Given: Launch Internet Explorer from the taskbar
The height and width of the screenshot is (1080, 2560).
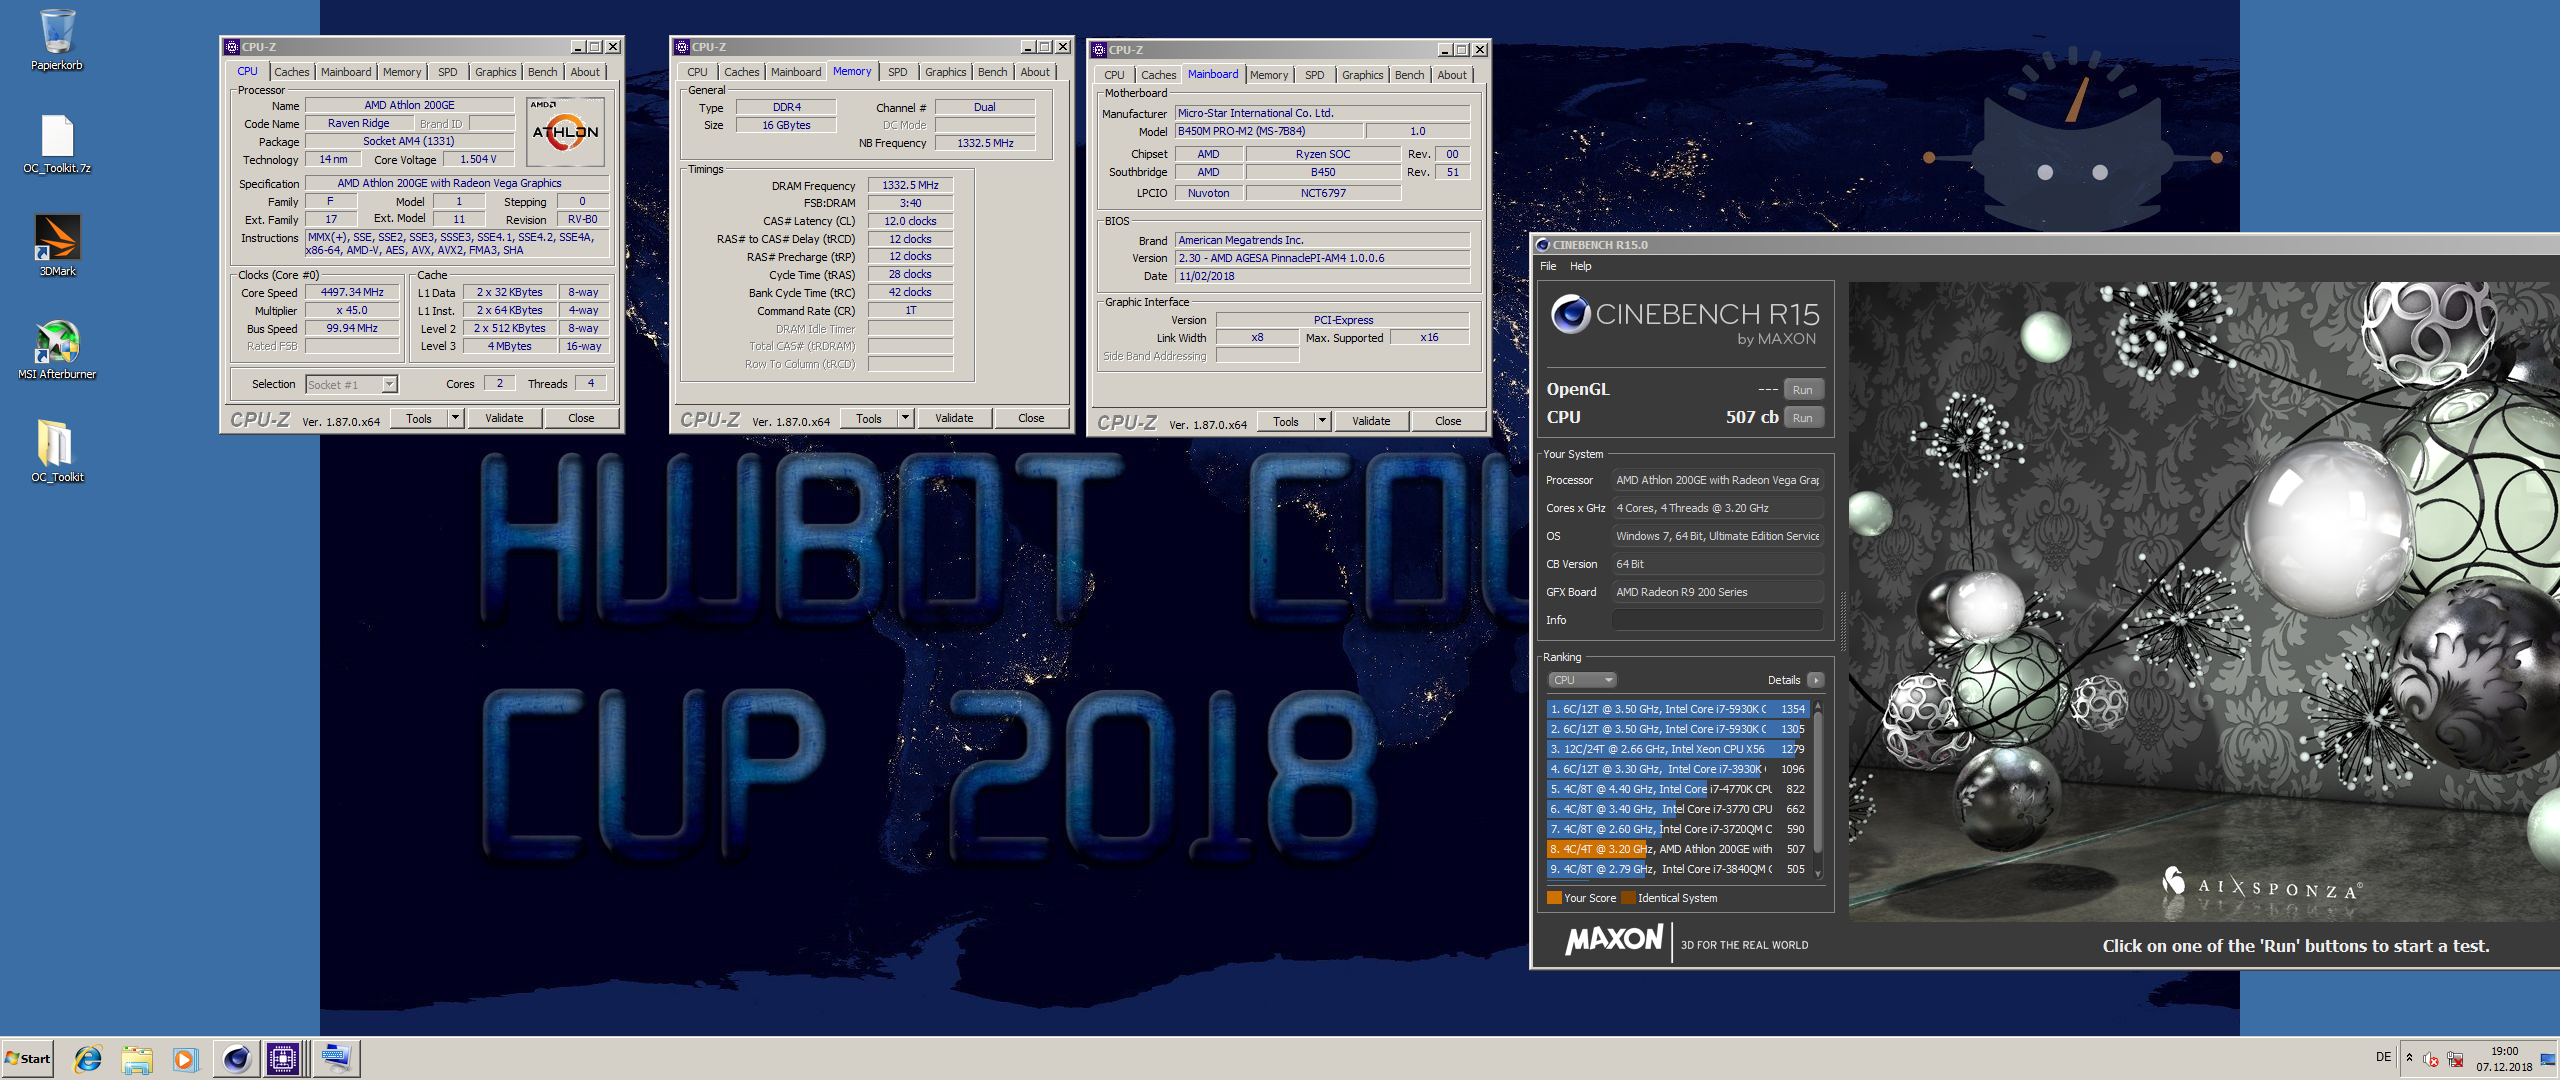Looking at the screenshot, I should click(88, 1058).
